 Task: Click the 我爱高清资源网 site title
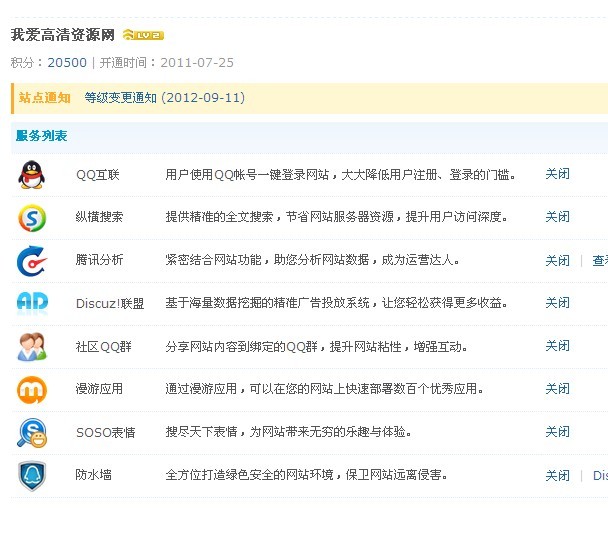pyautogui.click(x=62, y=35)
